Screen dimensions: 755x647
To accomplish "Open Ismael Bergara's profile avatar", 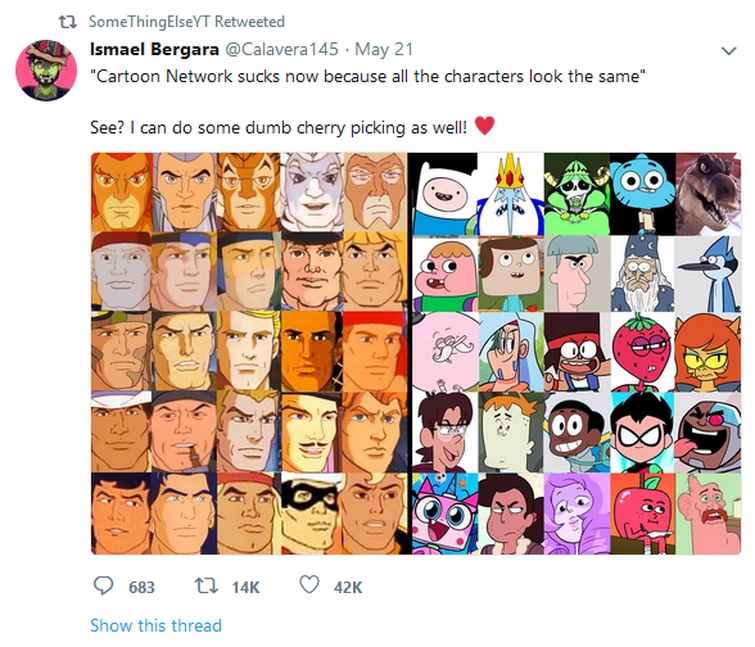I will 47,70.
